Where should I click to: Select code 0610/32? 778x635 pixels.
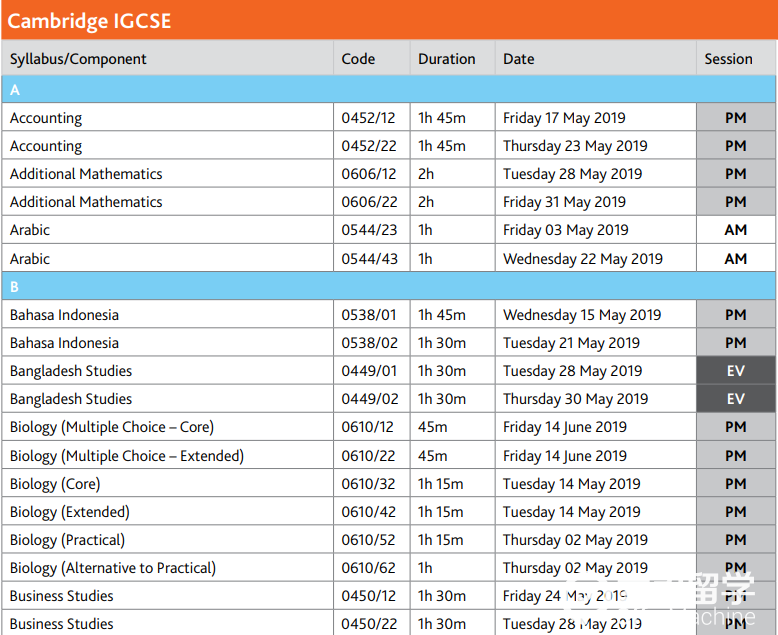(x=368, y=484)
